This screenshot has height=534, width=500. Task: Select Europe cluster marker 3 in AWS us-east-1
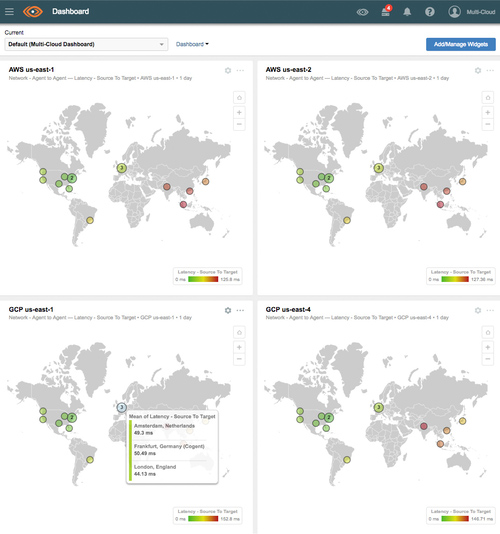coord(122,168)
